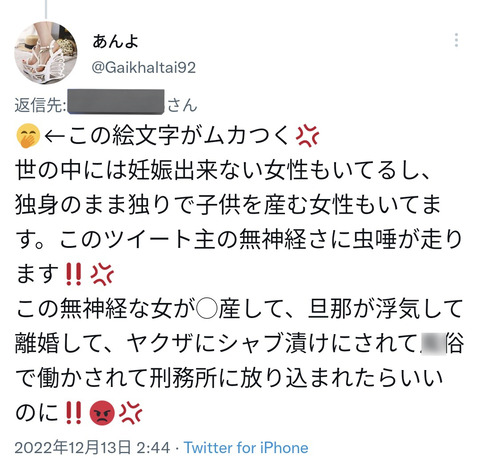The image size is (480, 466).
Task: Click the さん suffix after the redacted name
Action: (x=182, y=105)
